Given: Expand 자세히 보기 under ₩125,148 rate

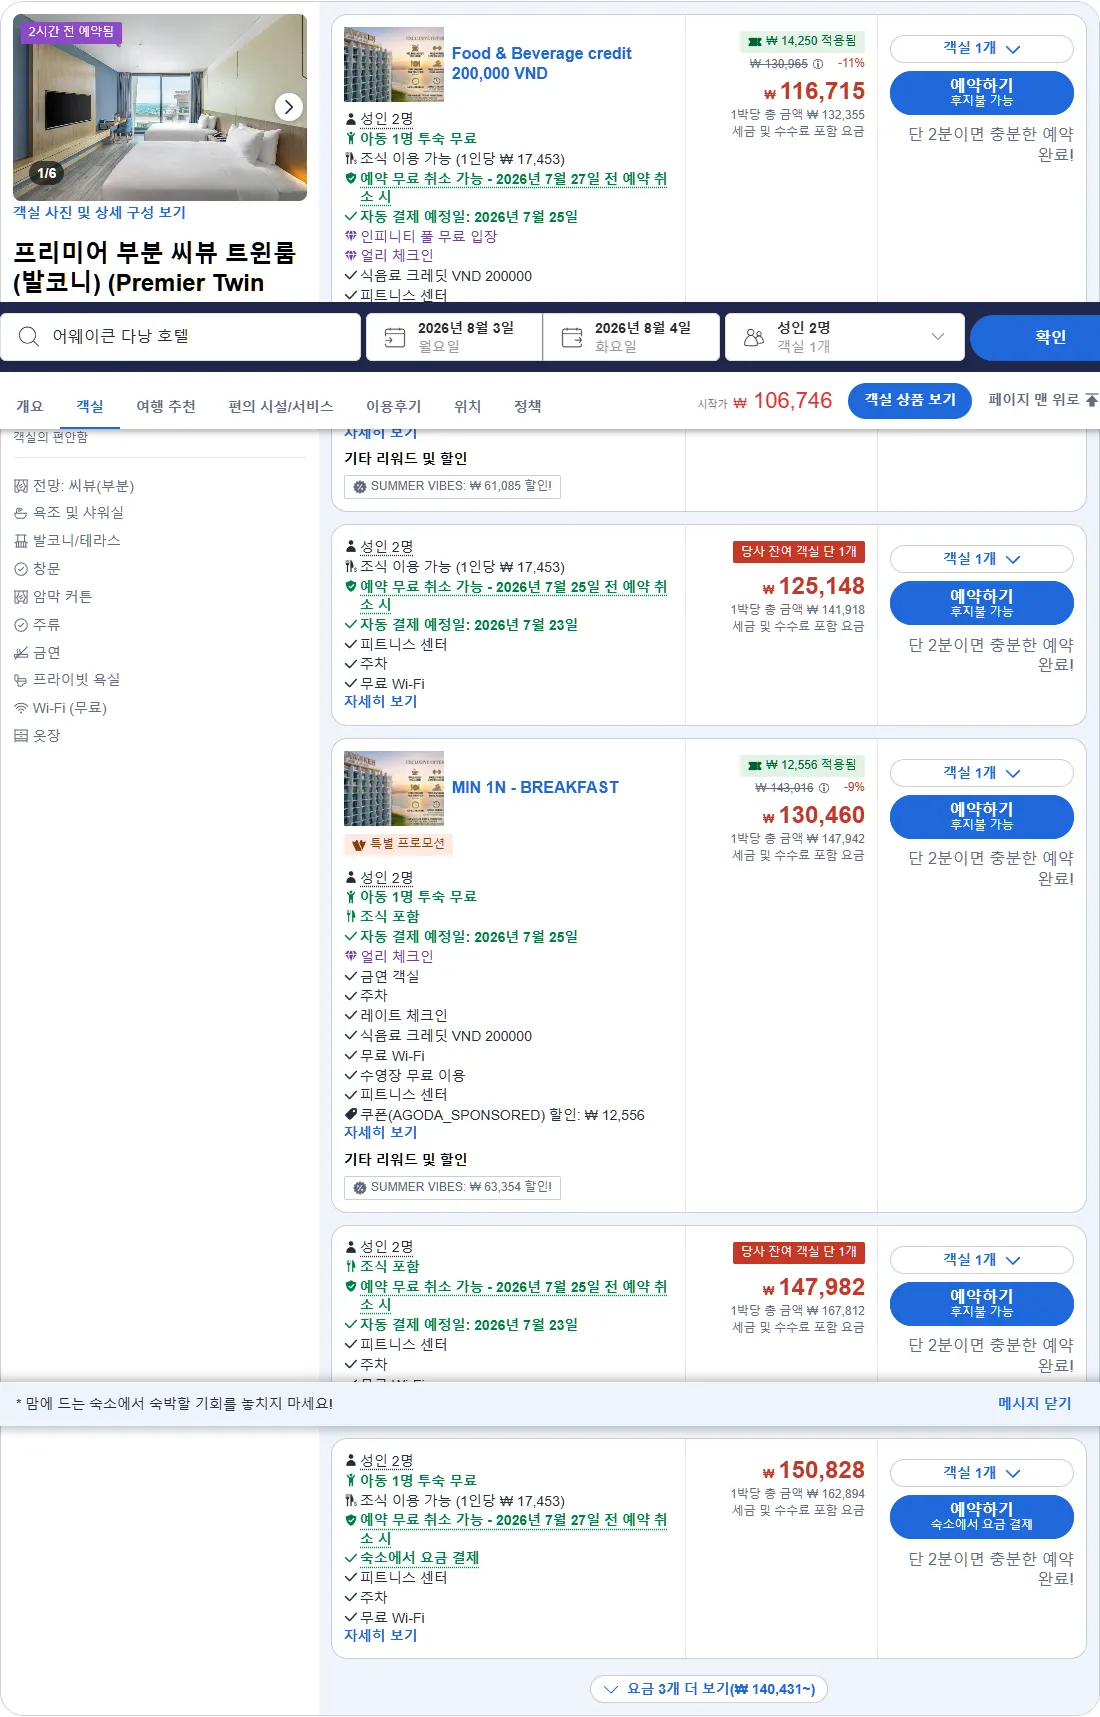Looking at the screenshot, I should point(380,702).
